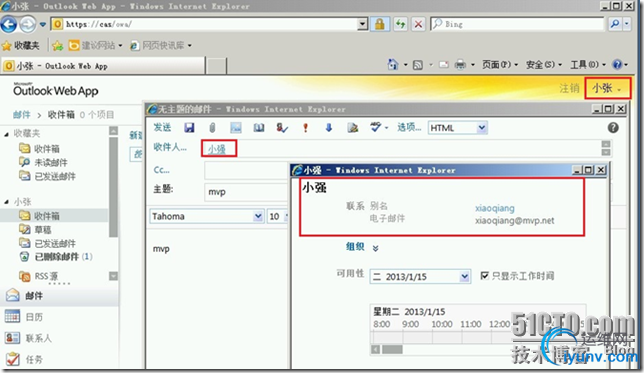Select Deleted Items folder with 1 item
This screenshot has height=373, width=644.
[56, 257]
